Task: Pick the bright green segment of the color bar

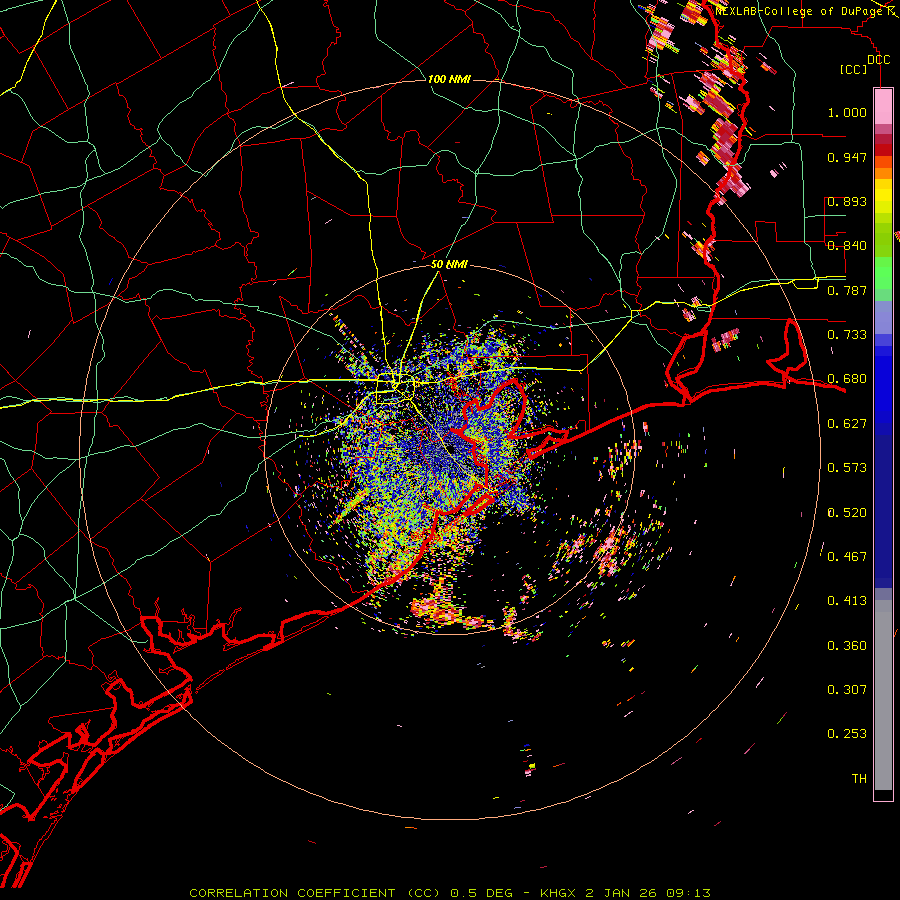Action: pos(883,273)
